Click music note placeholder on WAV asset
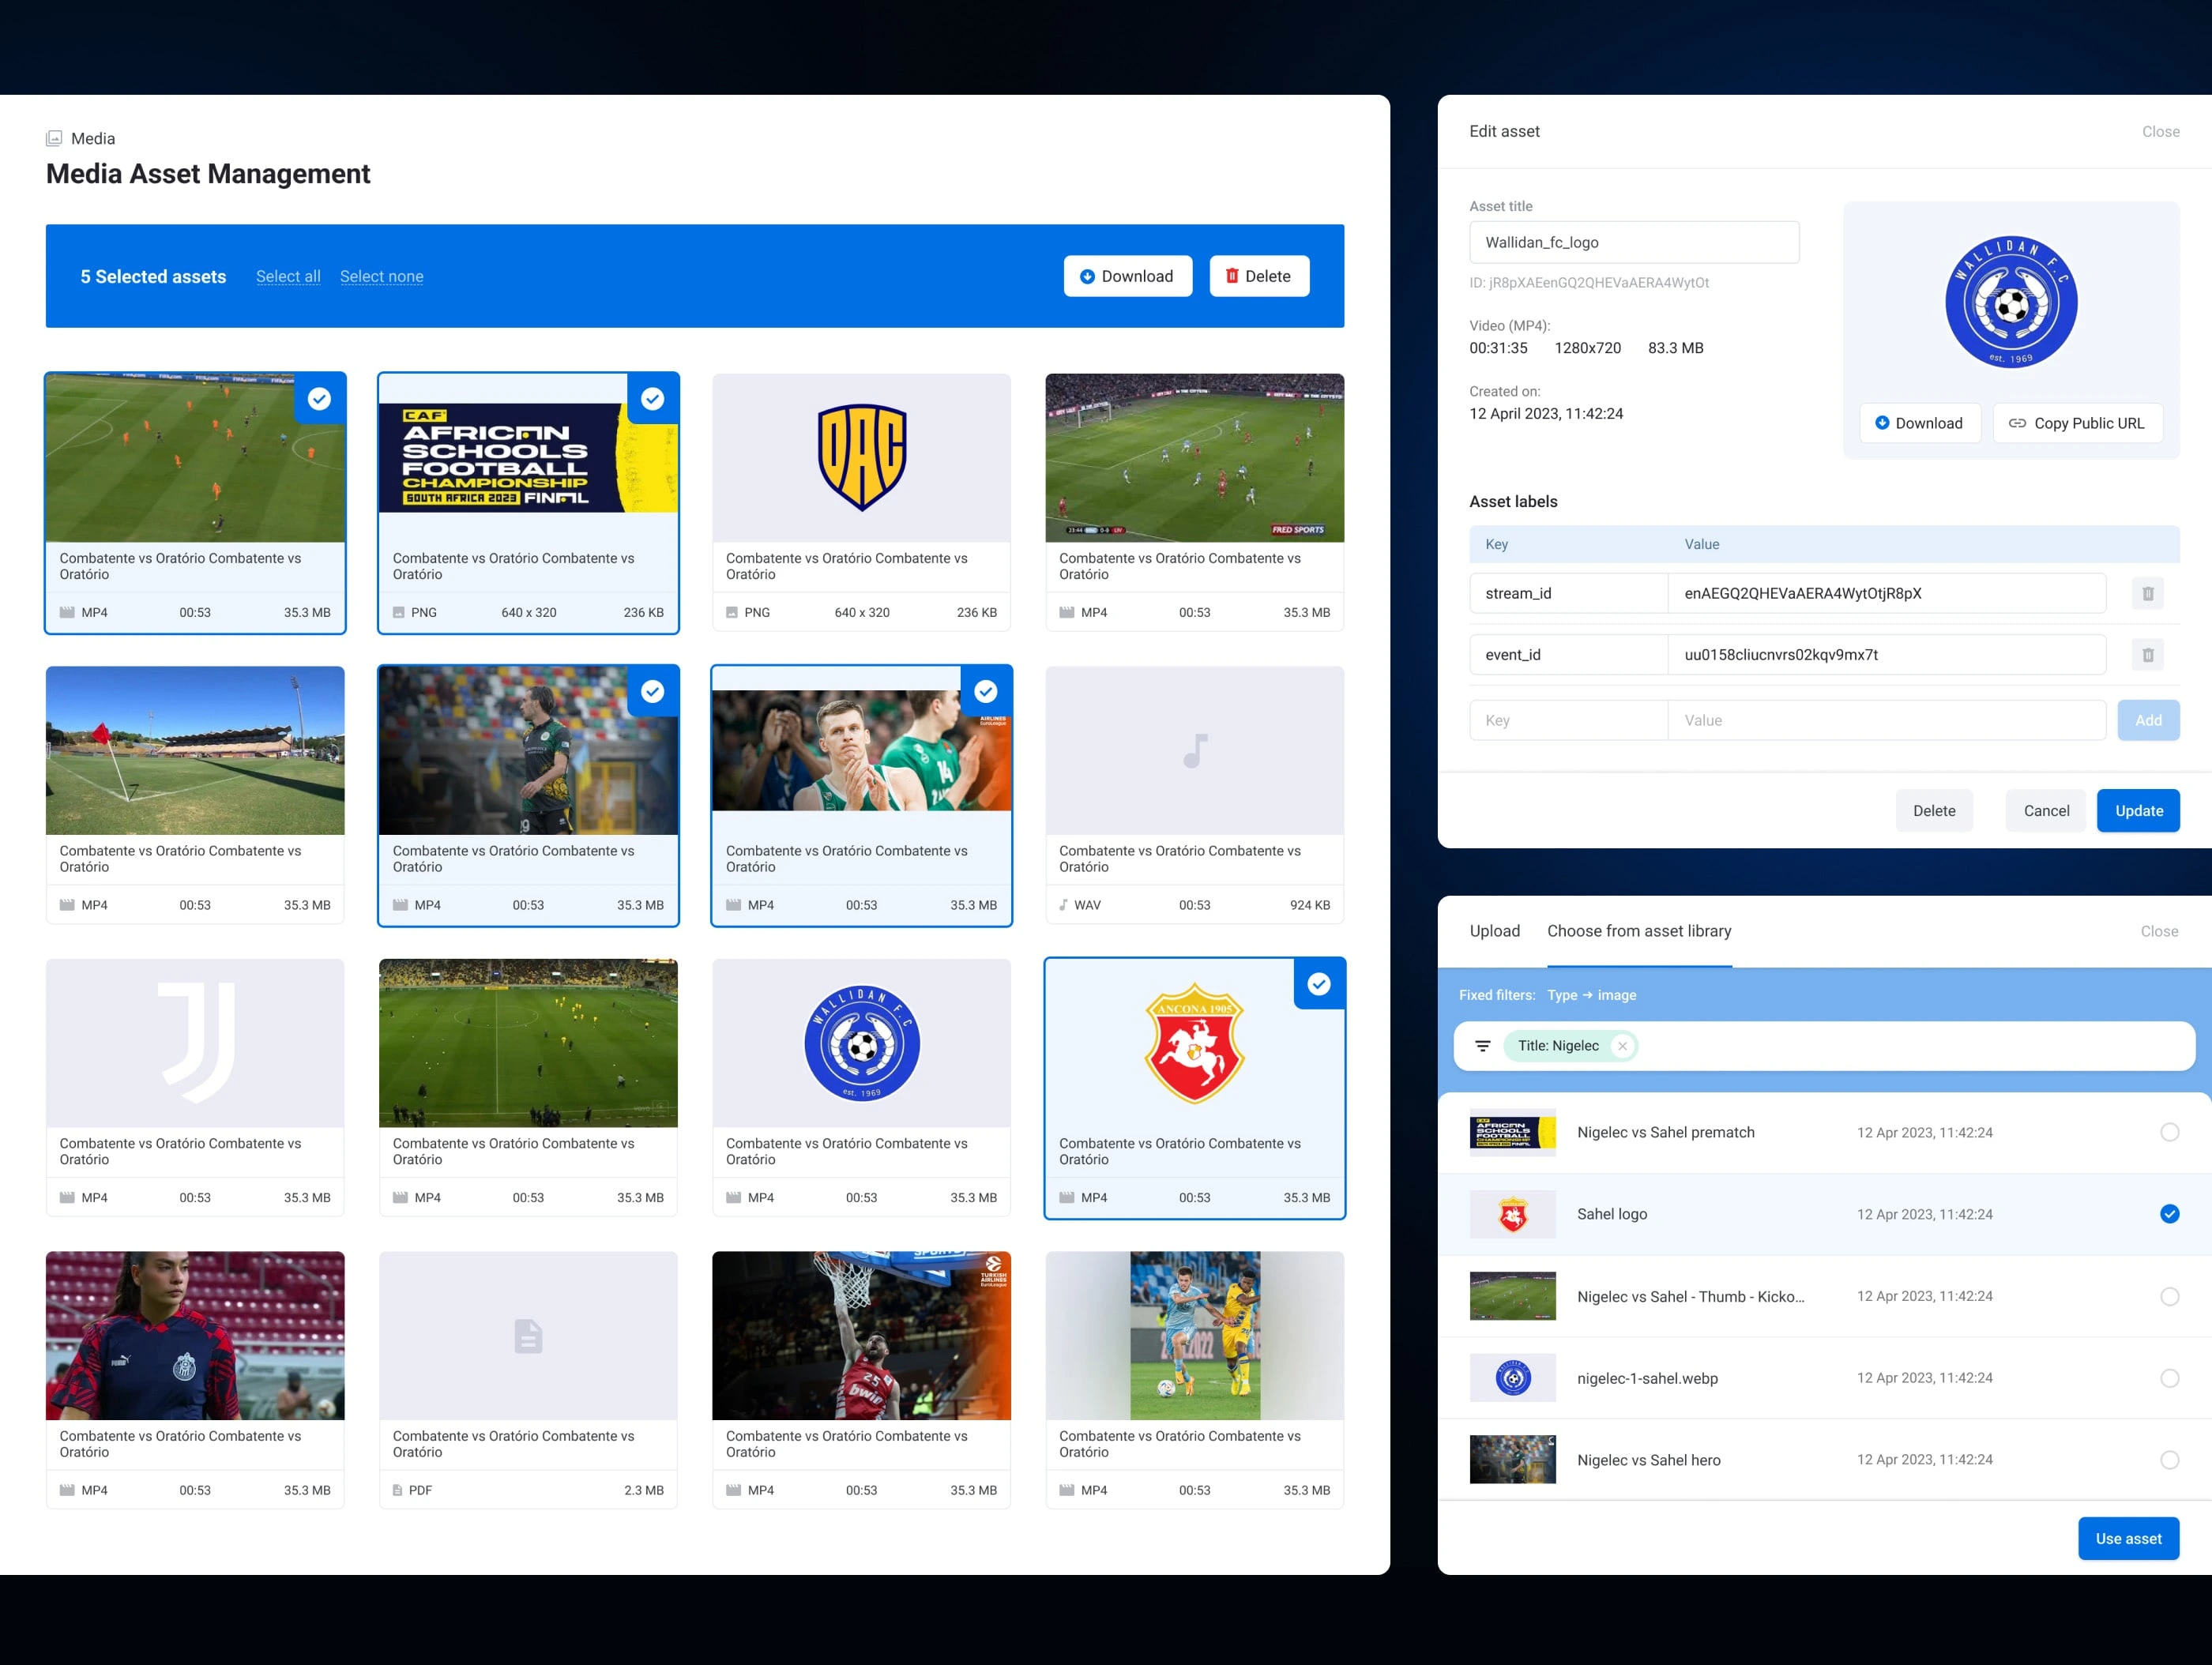Screen dimensions: 2212x1665 pyautogui.click(x=1194, y=750)
